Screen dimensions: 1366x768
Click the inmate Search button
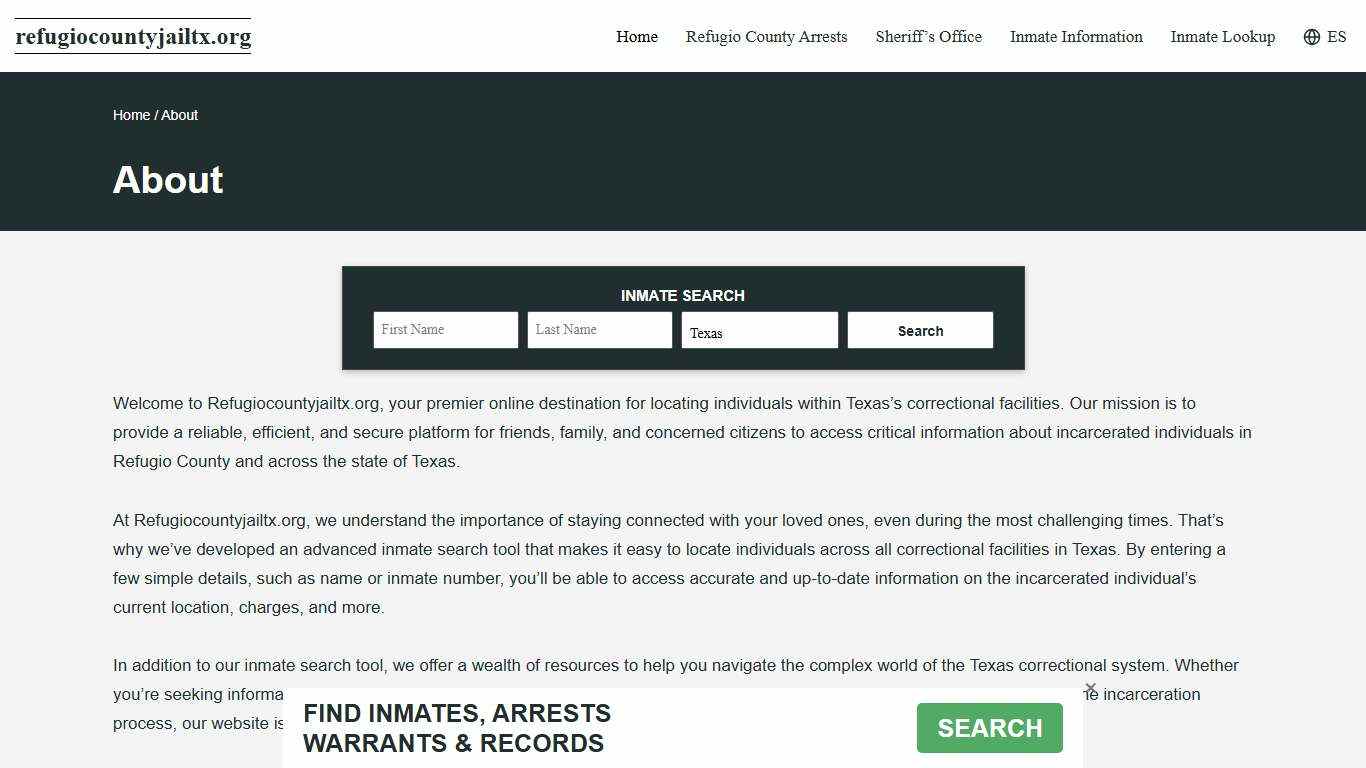point(920,330)
